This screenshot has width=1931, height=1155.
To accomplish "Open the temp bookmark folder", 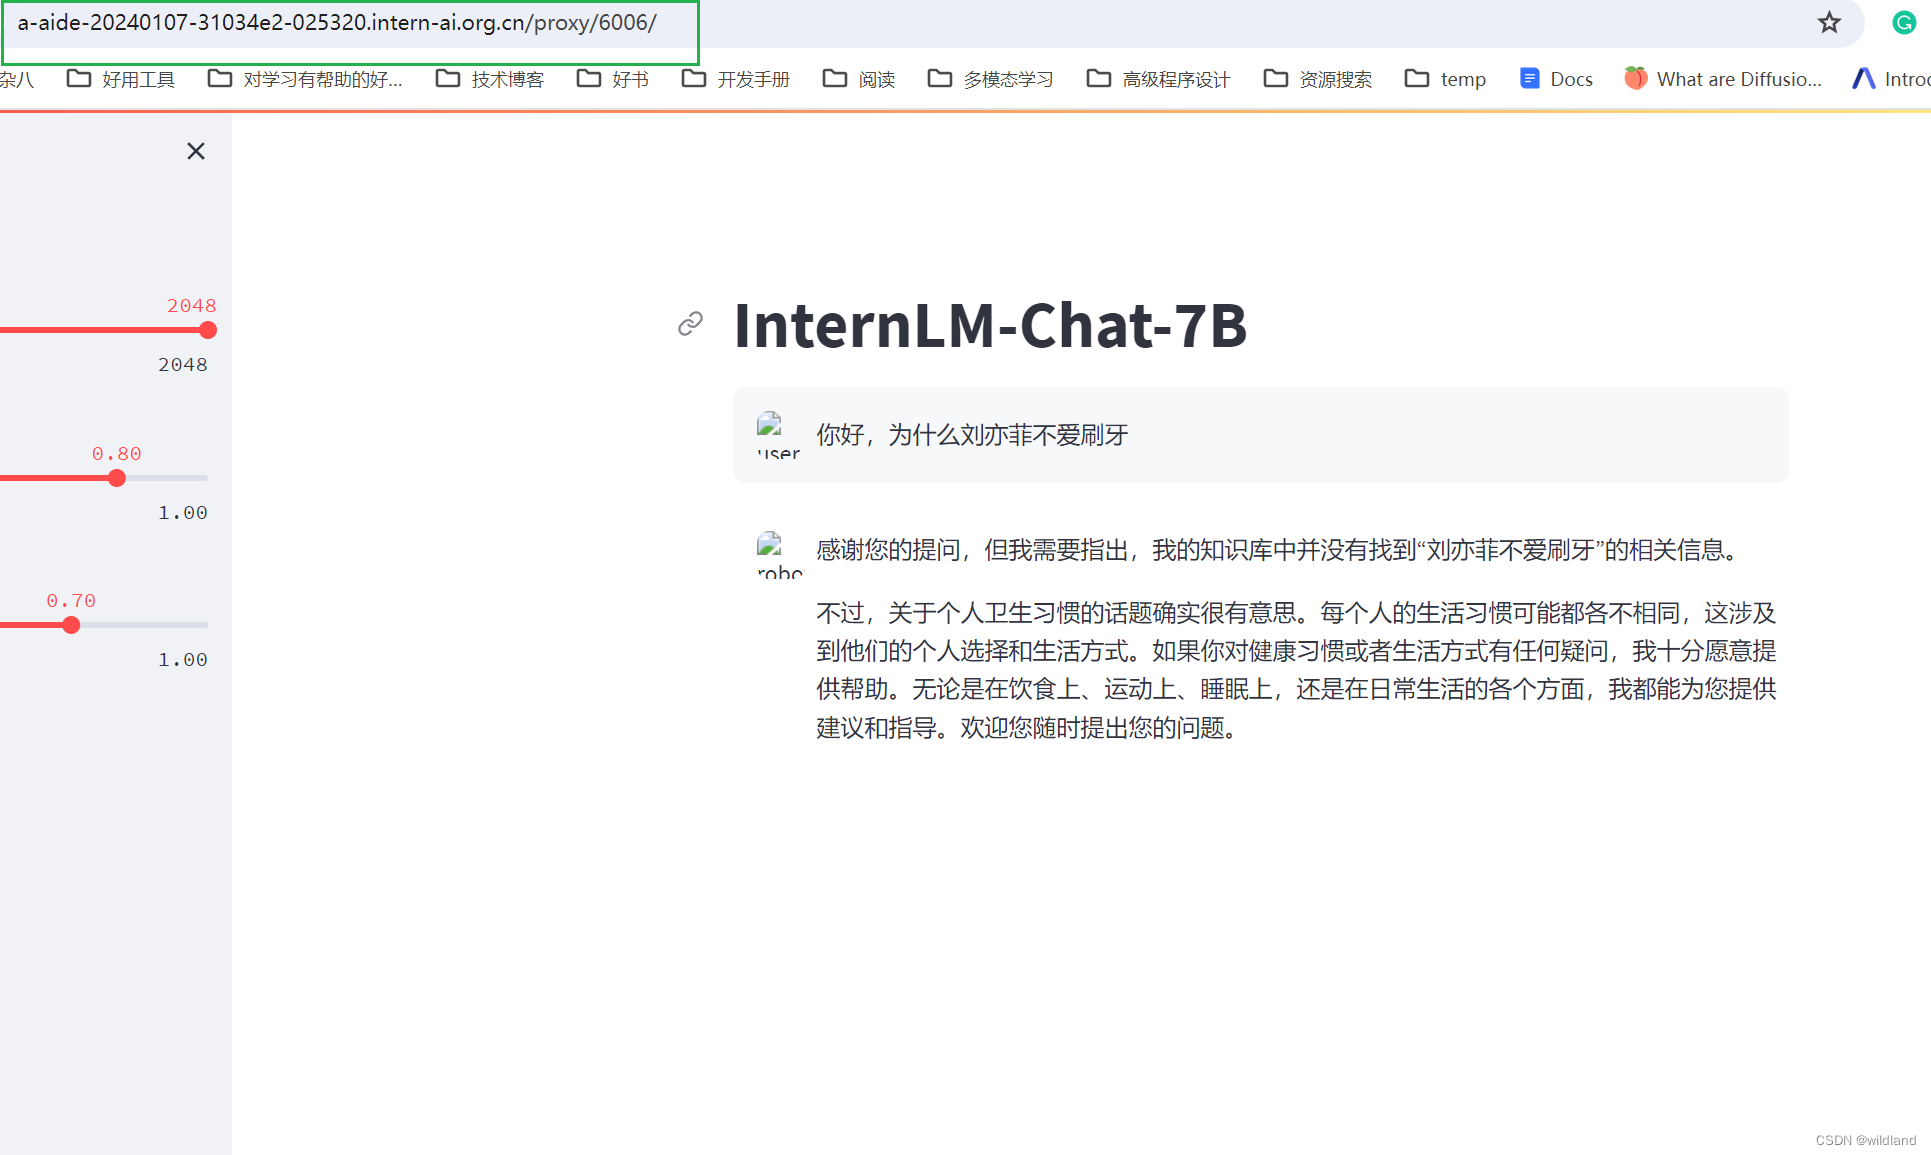I will (1445, 79).
